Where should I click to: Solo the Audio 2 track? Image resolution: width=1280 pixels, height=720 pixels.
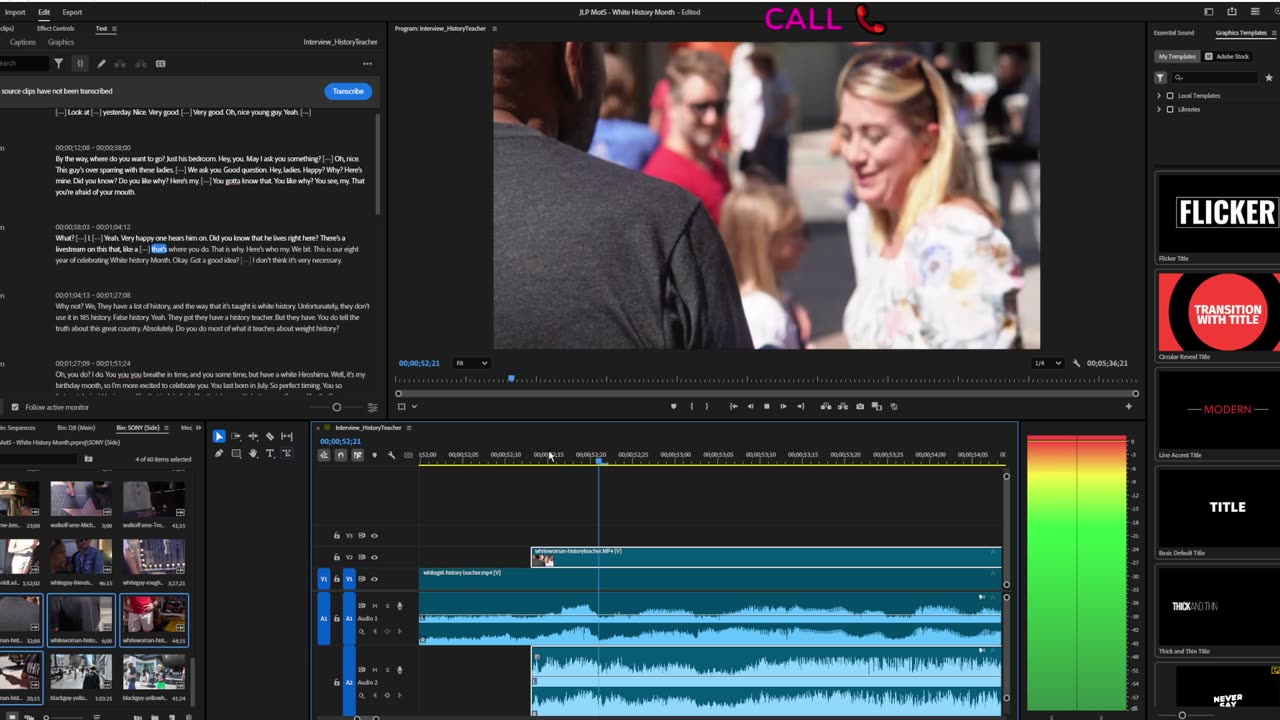tap(387, 670)
